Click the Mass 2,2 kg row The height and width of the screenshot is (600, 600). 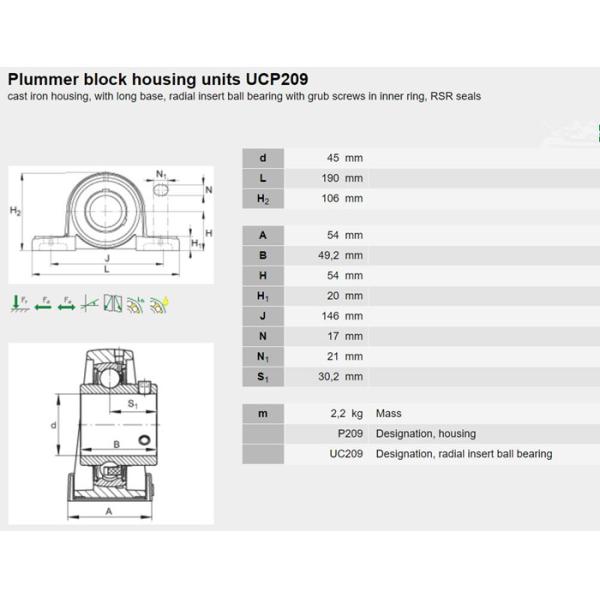tap(418, 413)
